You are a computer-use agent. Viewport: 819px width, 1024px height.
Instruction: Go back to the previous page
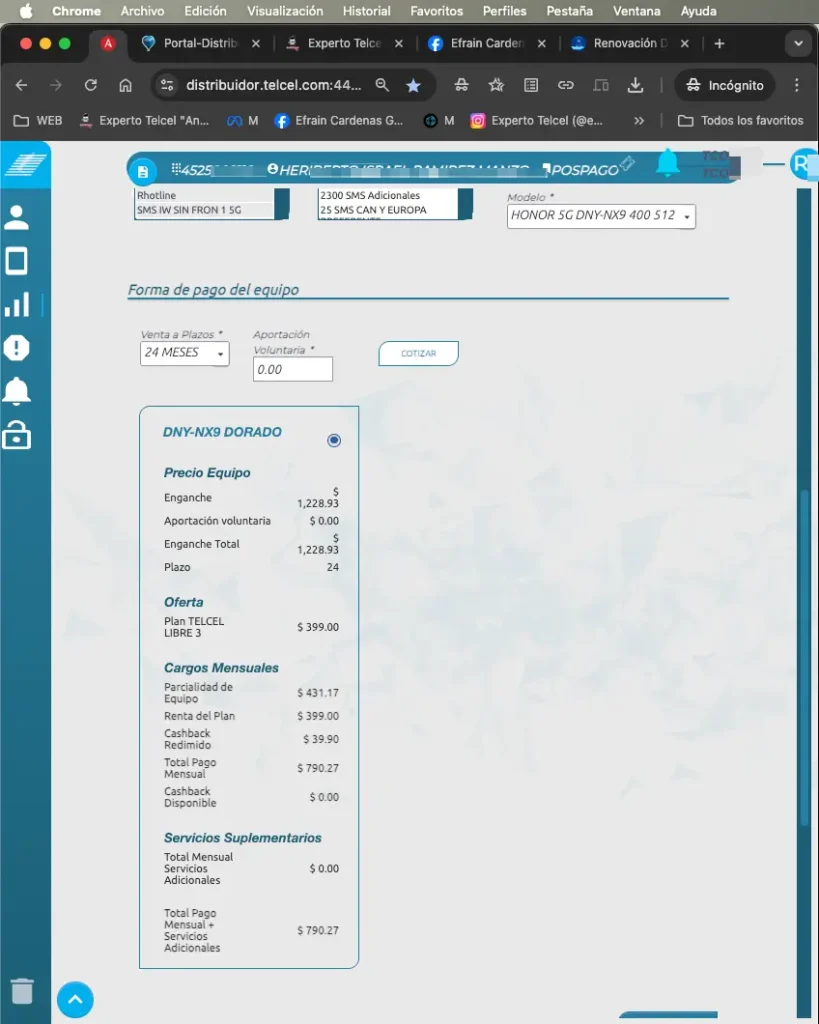[x=22, y=85]
